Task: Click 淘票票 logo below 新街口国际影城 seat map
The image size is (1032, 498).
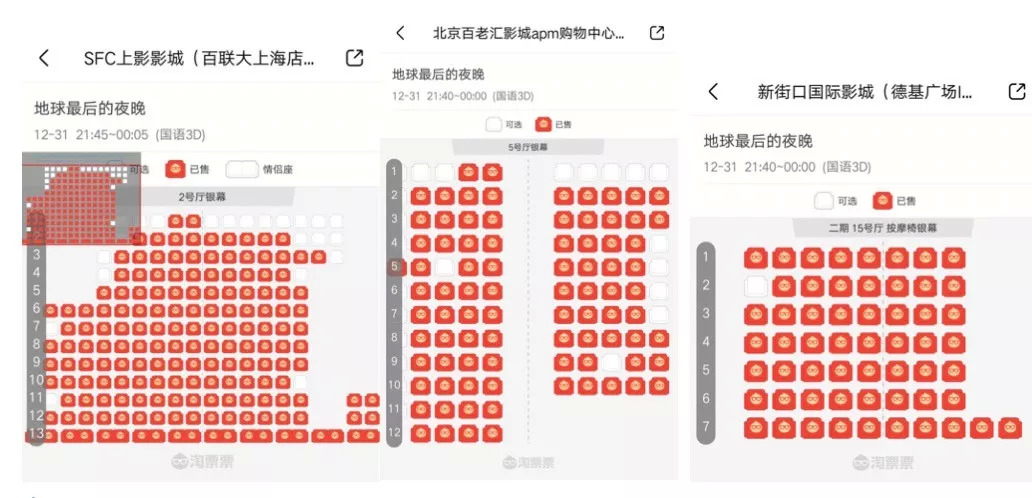Action: coord(883,462)
